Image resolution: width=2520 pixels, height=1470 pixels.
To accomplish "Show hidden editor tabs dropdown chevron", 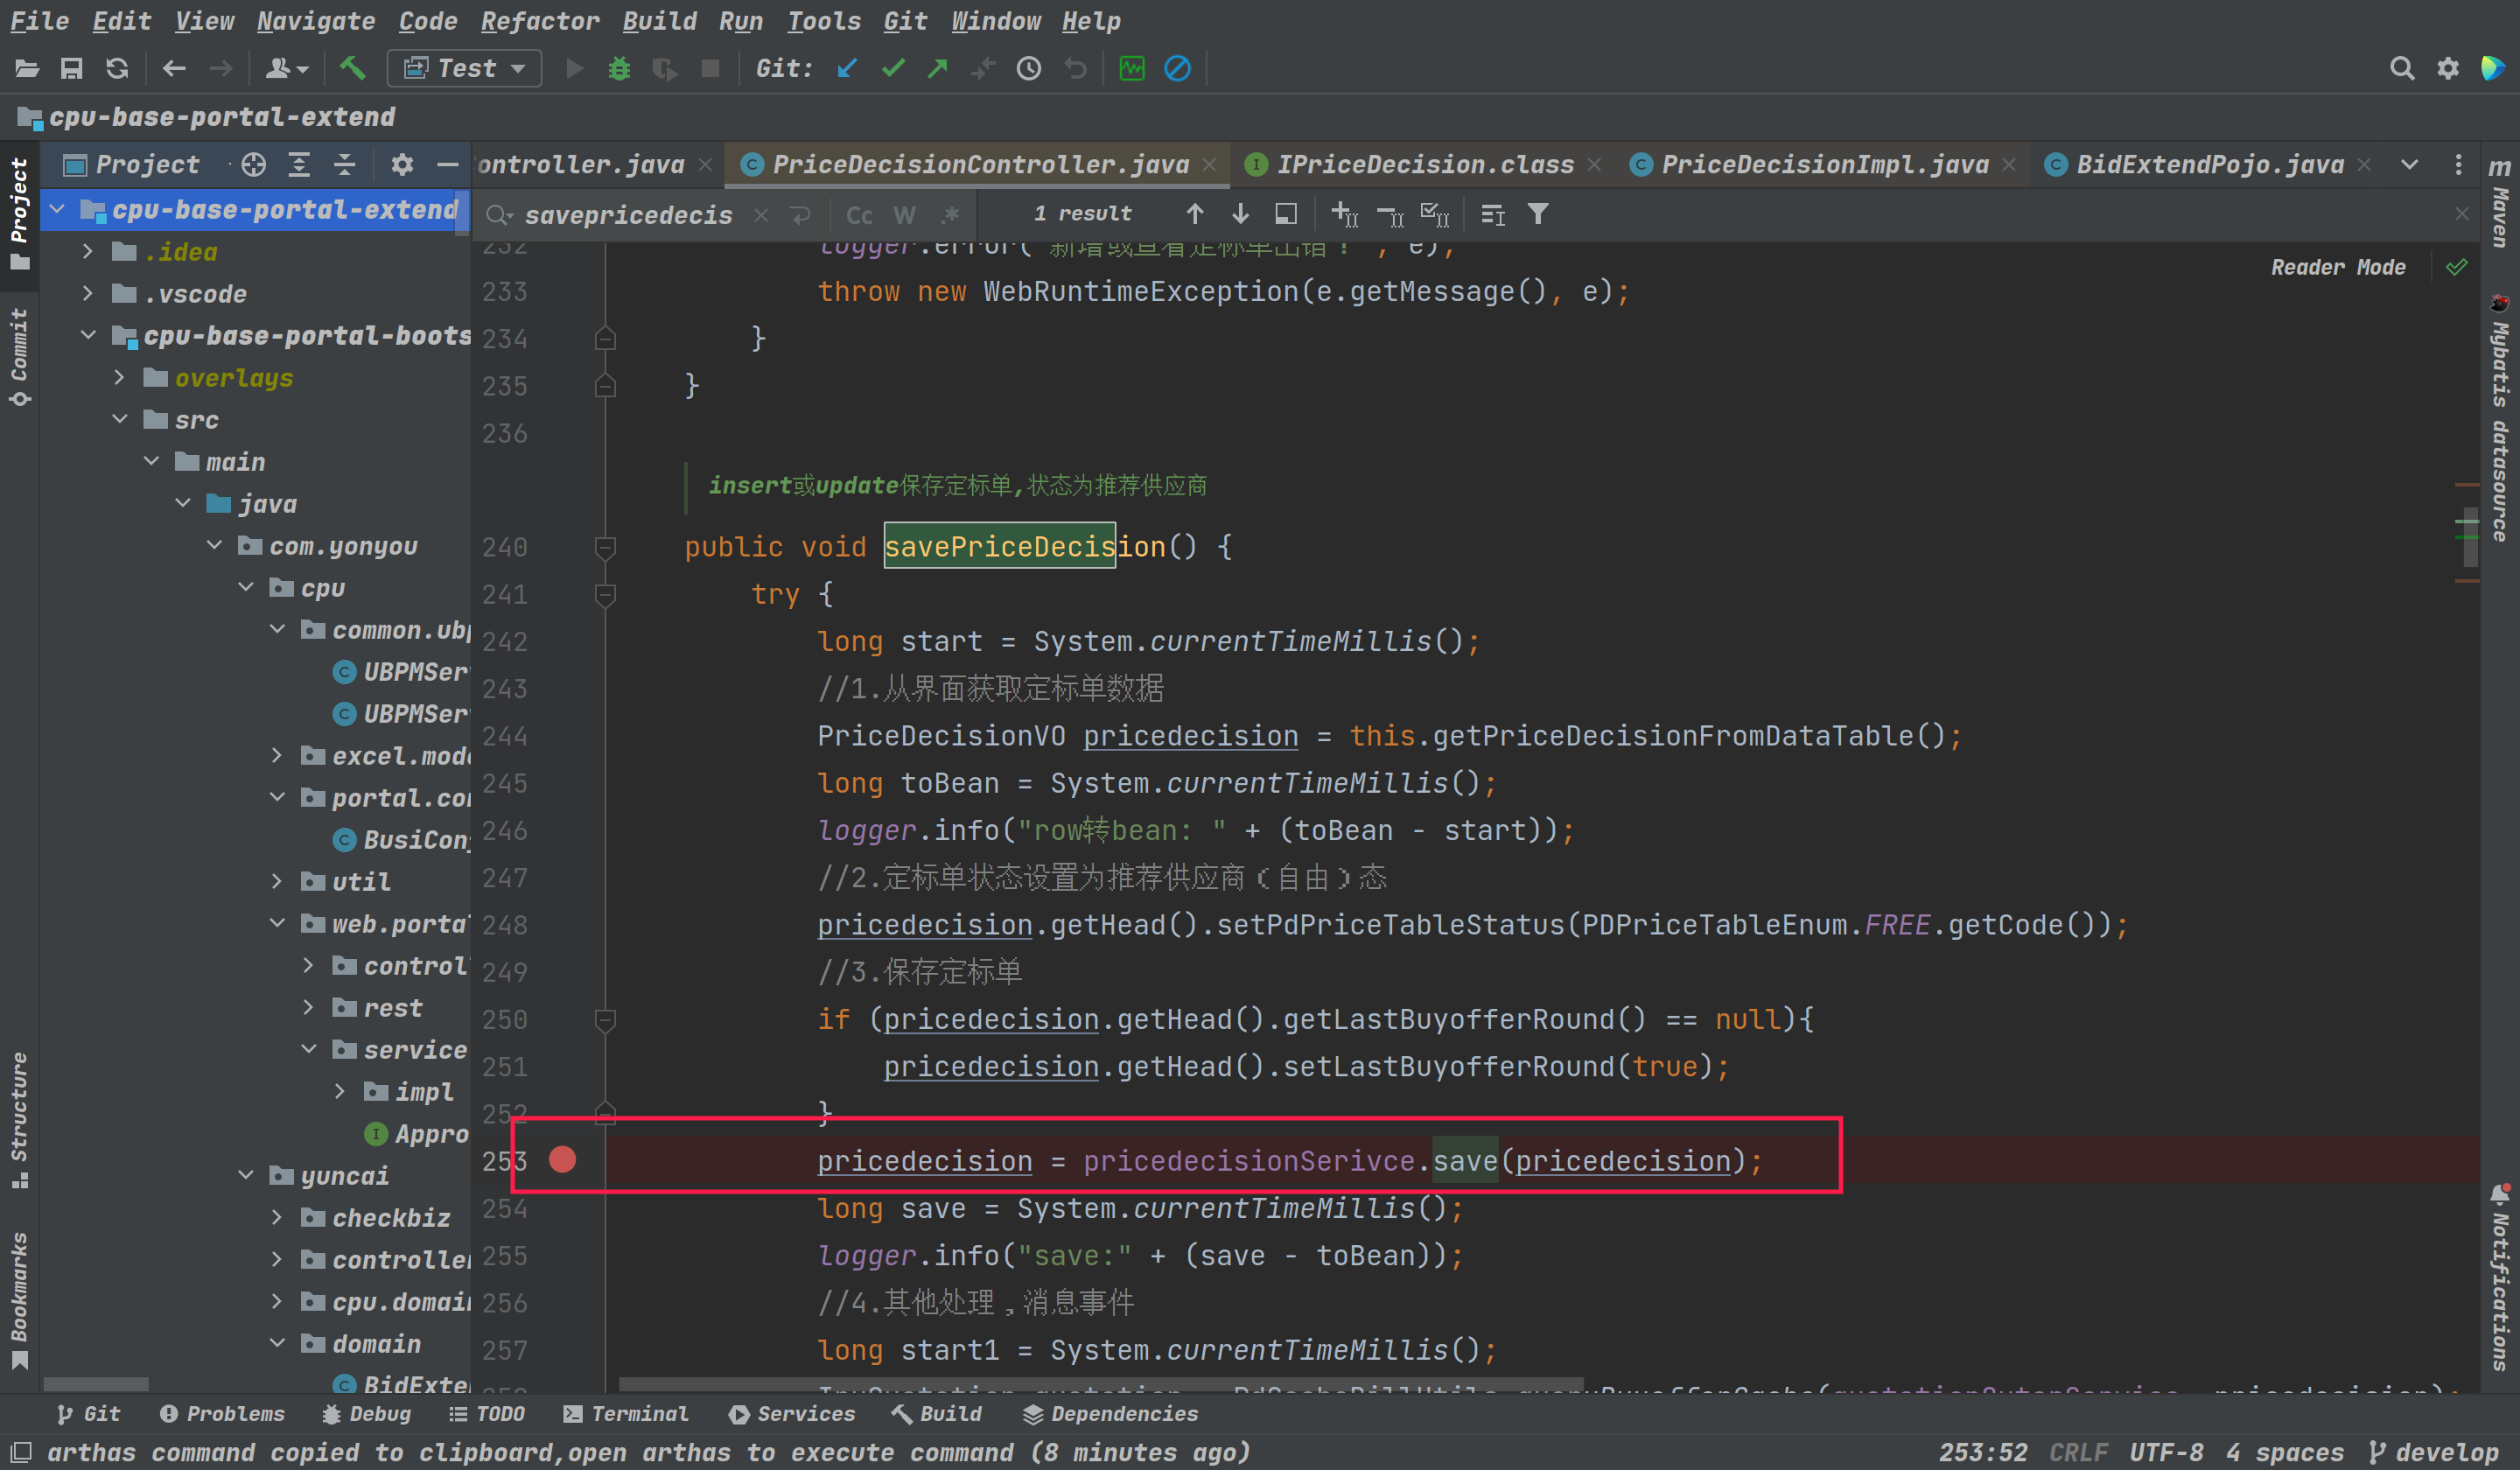I will tap(2410, 164).
